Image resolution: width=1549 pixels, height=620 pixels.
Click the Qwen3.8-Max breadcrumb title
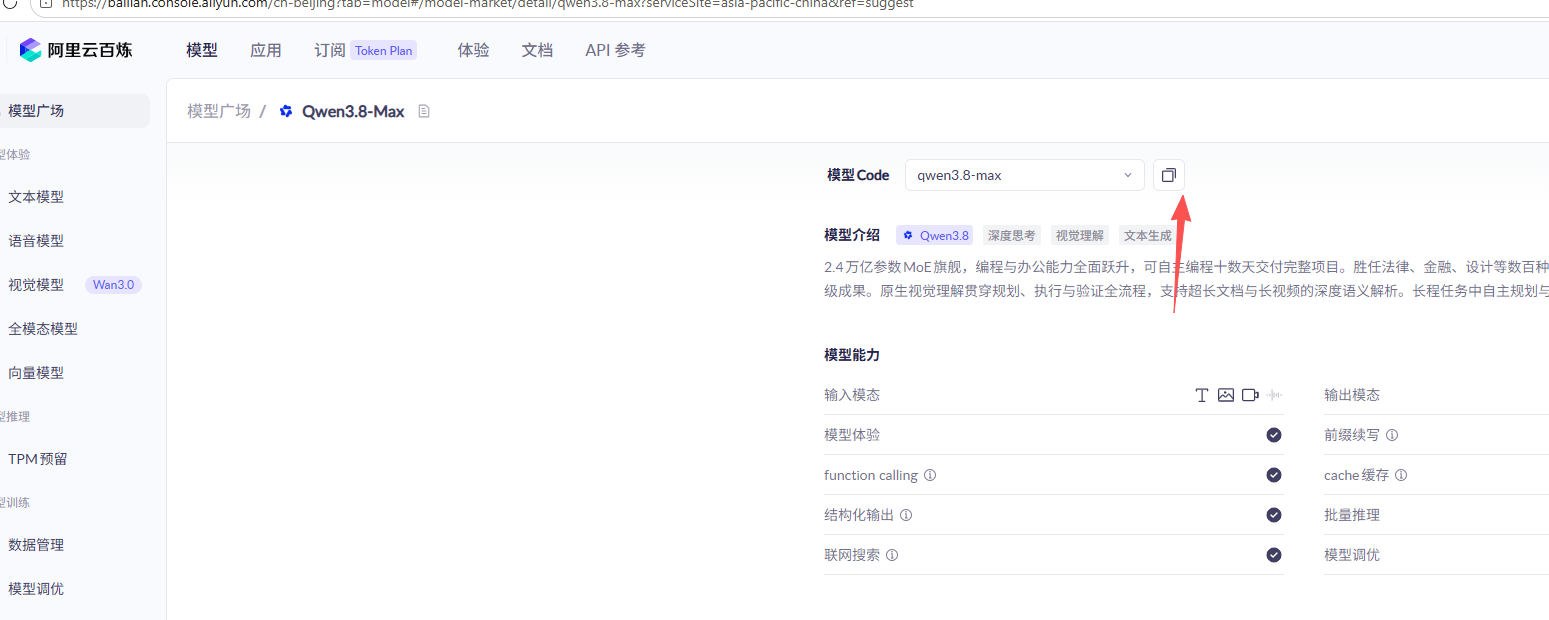tap(353, 111)
